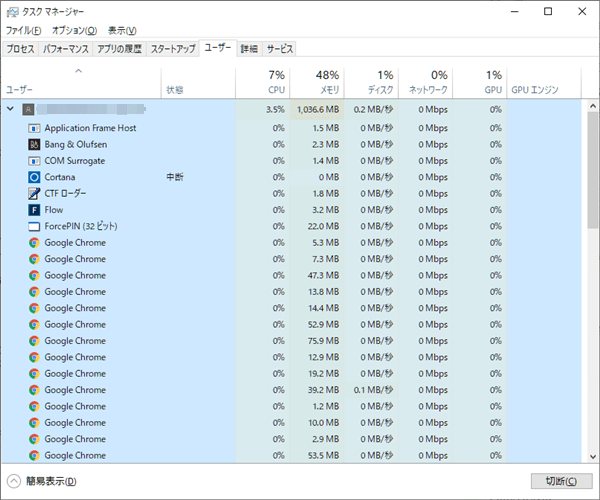Click Chrome icon on the 1.2 MB row
Viewport: 600px width, 500px height.
(x=34, y=406)
